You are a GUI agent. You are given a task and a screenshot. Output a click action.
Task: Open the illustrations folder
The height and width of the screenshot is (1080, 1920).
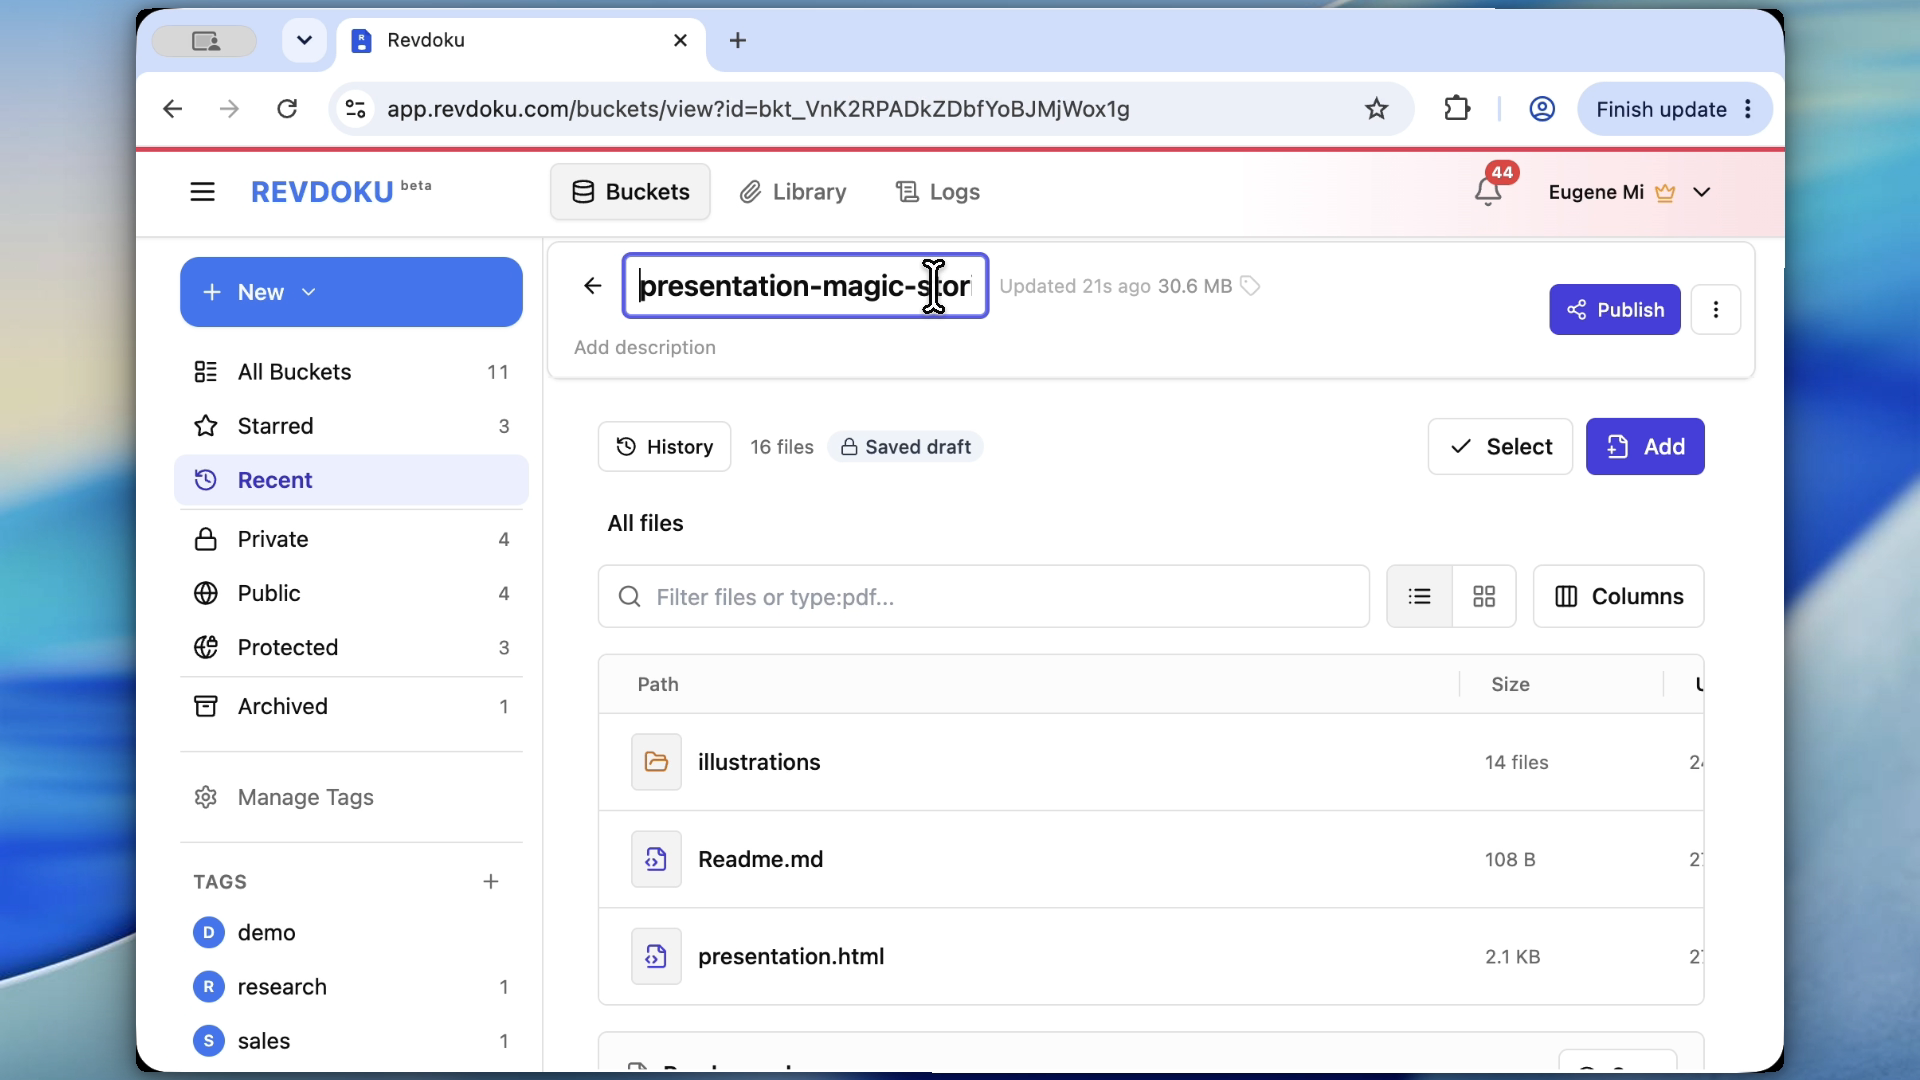click(x=759, y=762)
